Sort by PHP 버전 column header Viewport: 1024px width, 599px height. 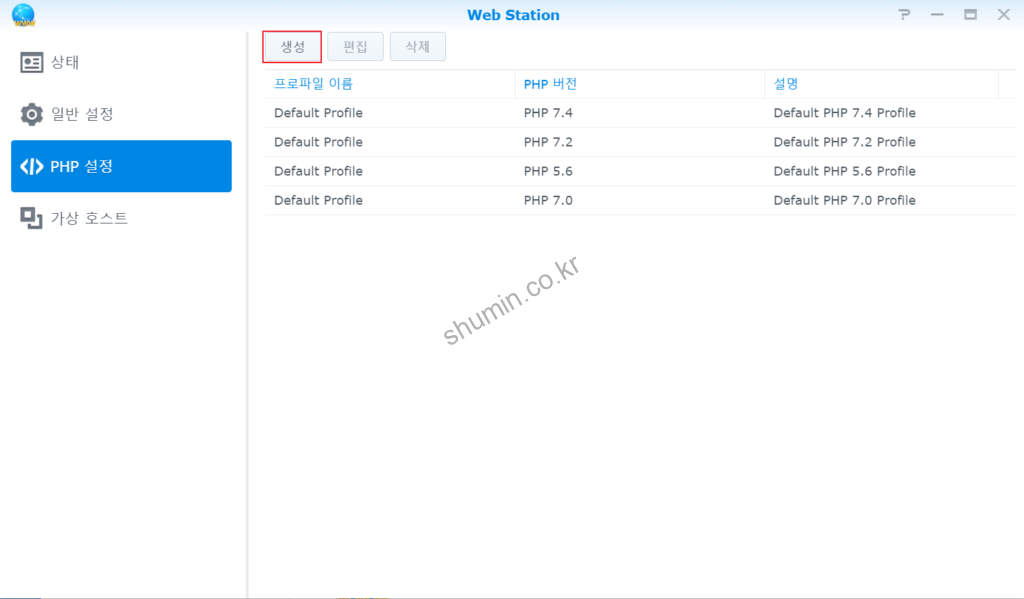[550, 84]
